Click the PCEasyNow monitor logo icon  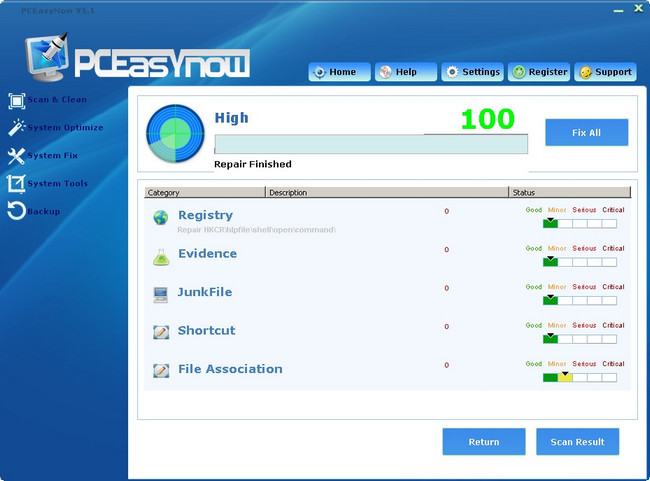tap(47, 57)
